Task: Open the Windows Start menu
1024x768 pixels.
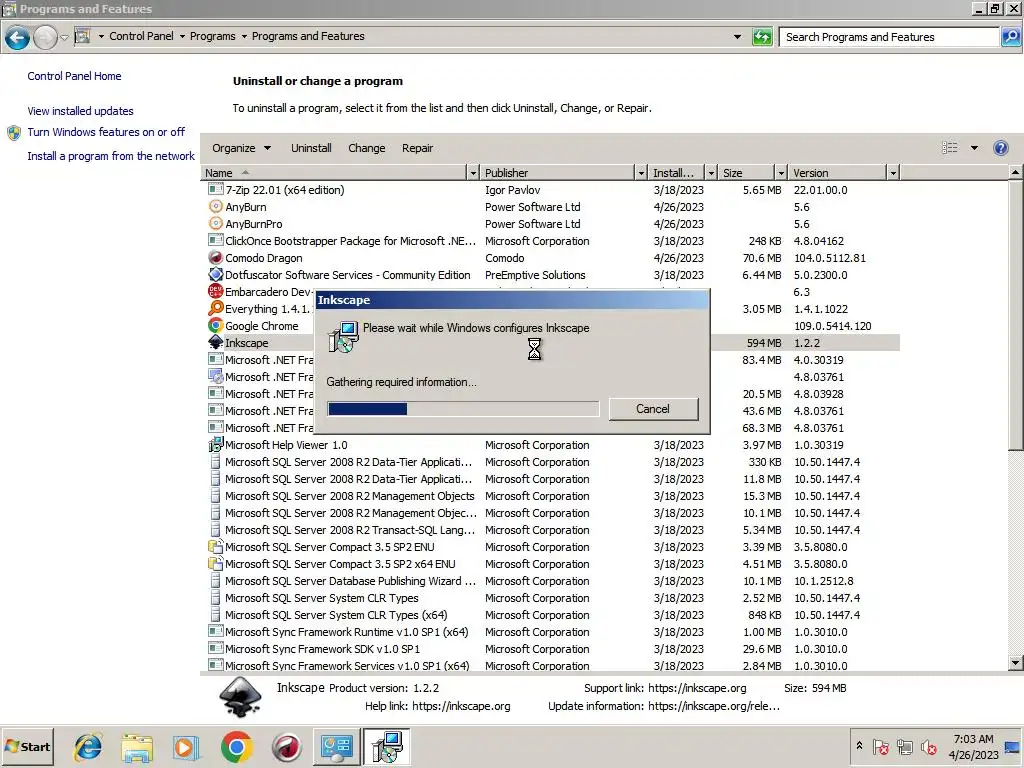Action: click(x=27, y=746)
